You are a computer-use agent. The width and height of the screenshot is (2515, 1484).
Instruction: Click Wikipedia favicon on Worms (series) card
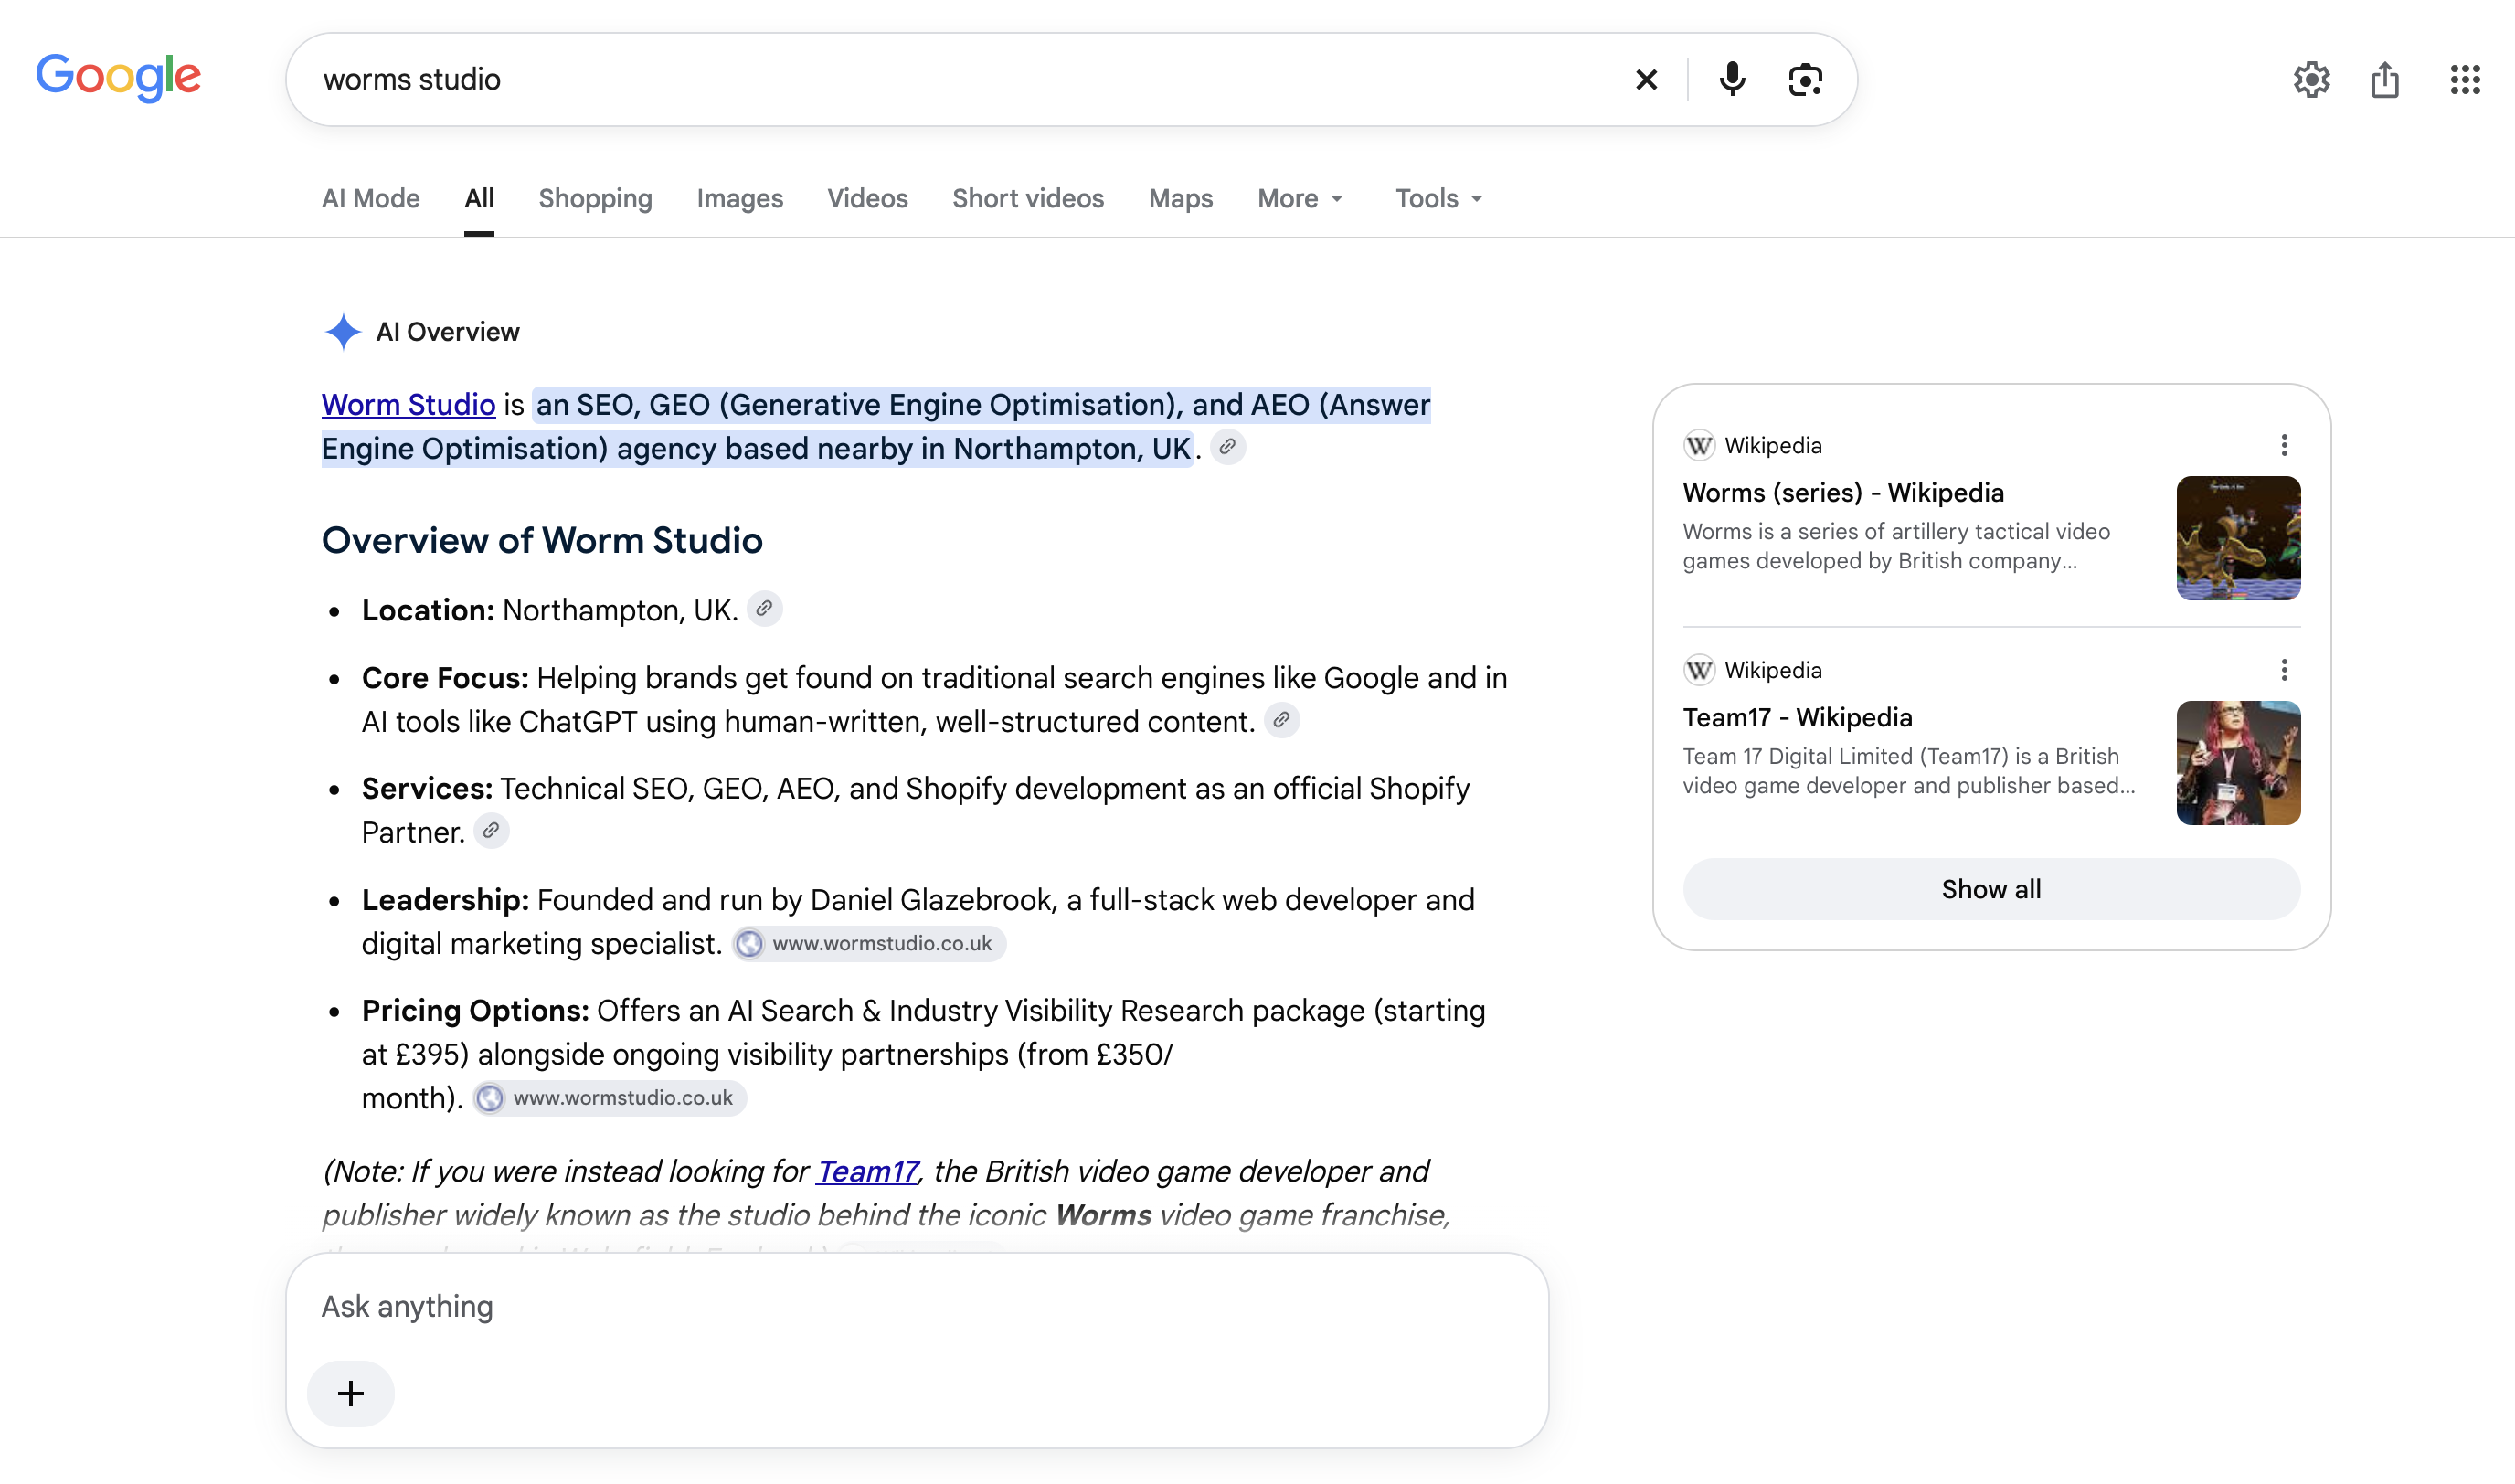coord(1699,445)
